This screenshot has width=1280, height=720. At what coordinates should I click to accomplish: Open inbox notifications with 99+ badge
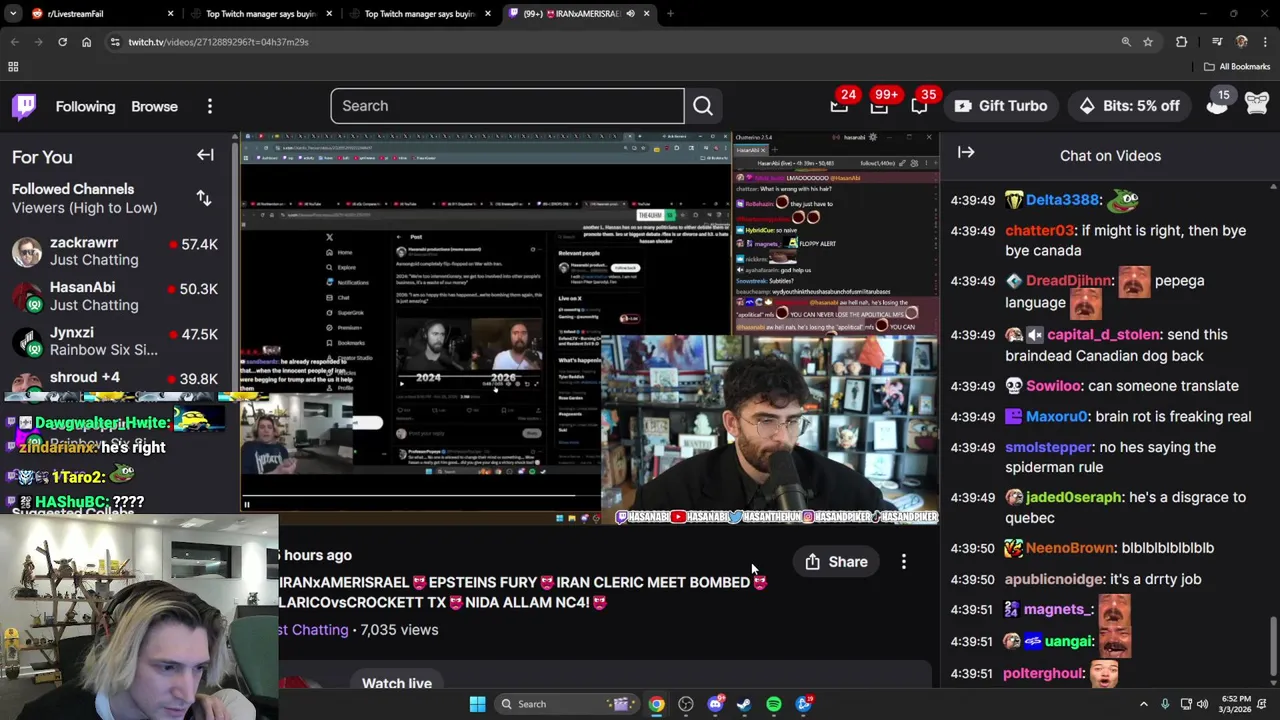[879, 106]
